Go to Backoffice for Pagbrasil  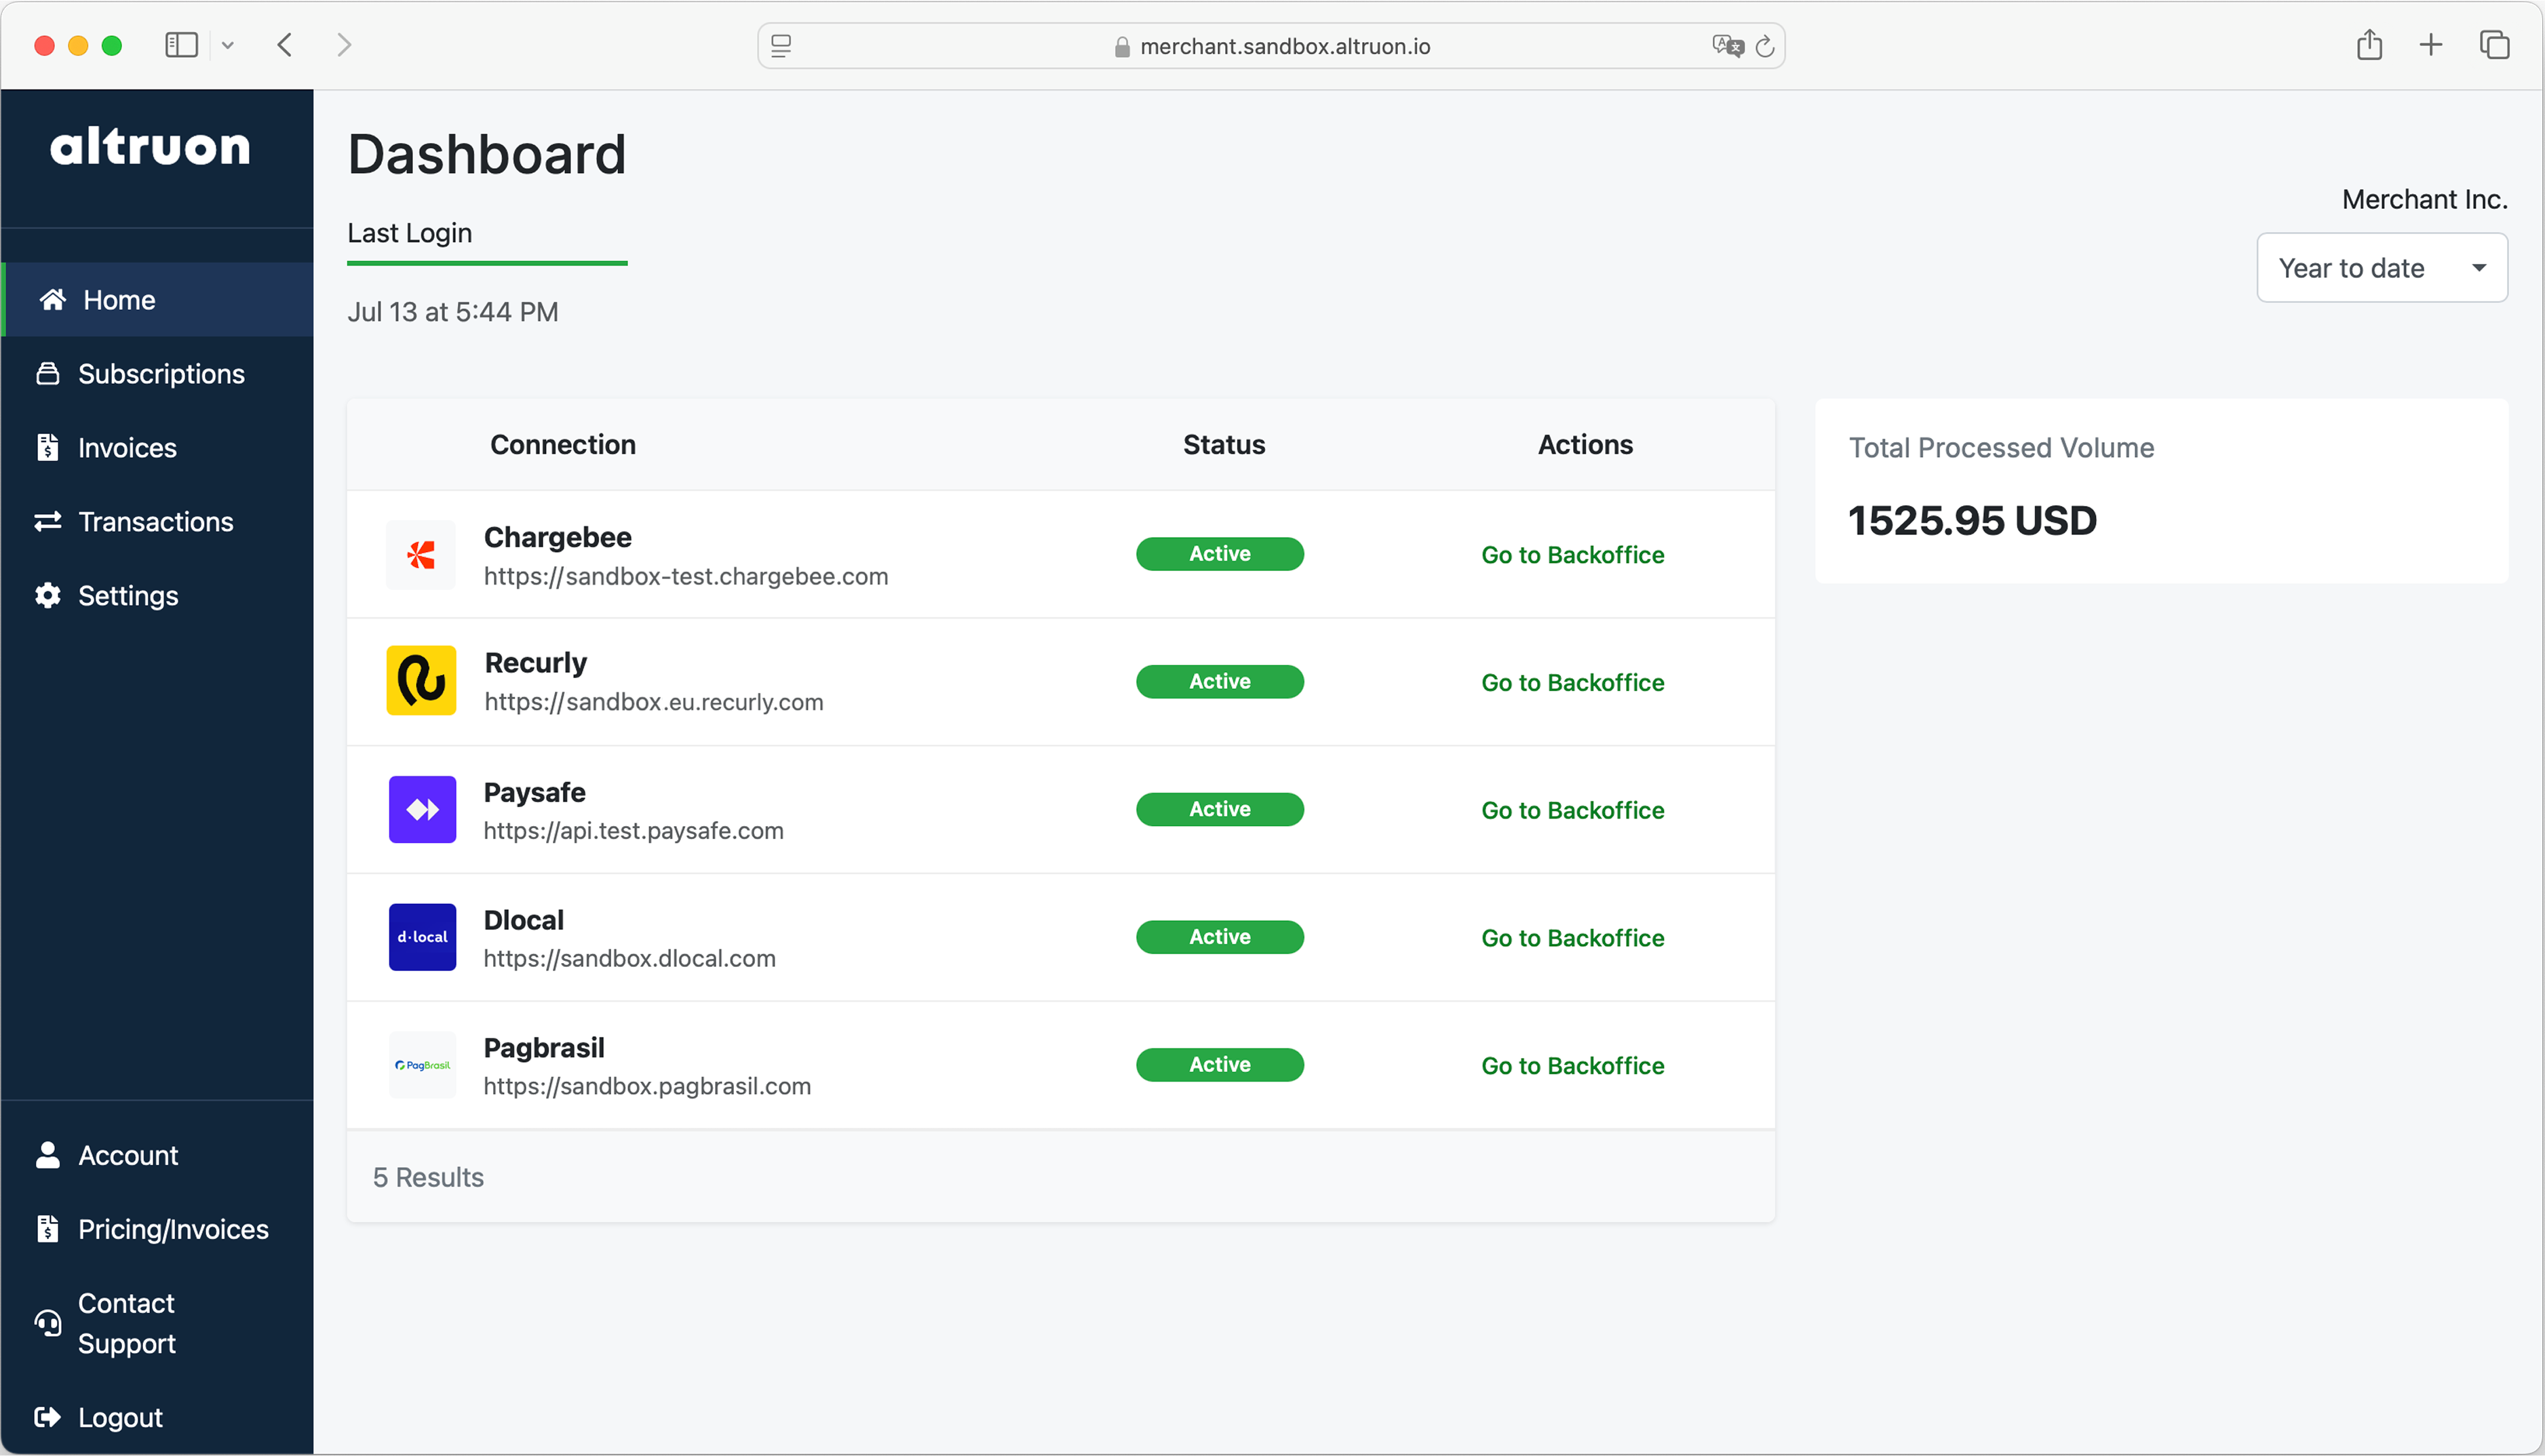click(x=1572, y=1066)
